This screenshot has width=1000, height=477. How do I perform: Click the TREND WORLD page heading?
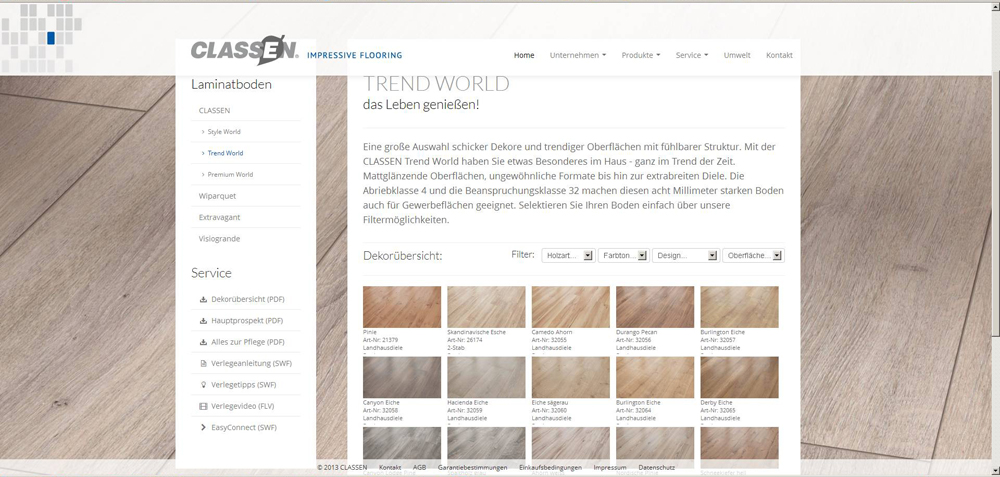(436, 84)
